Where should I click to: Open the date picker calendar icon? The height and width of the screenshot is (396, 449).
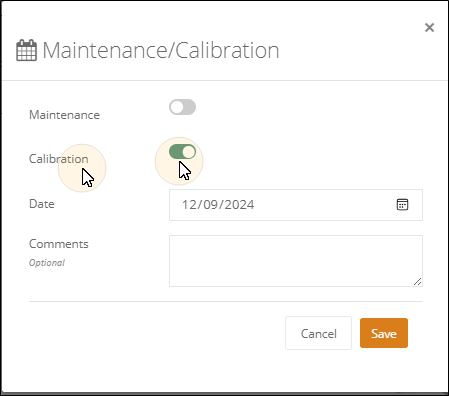tap(402, 205)
